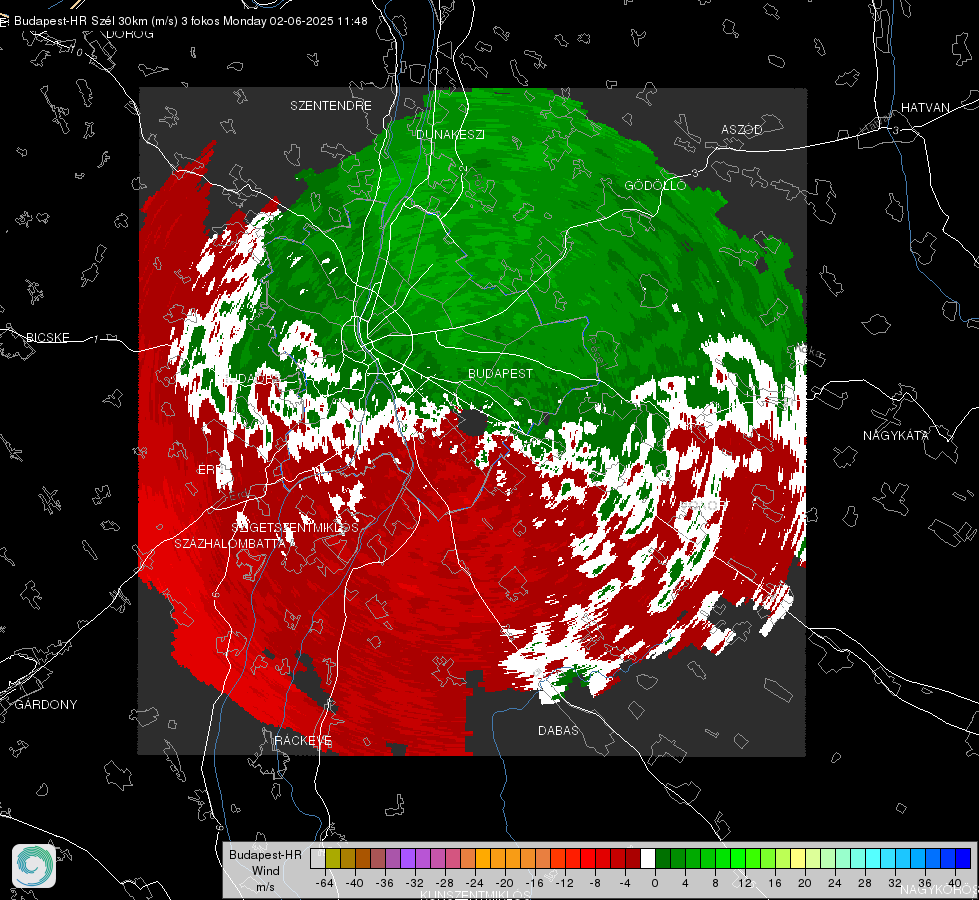Click the BICSKE label
979x900 pixels.
47,338
